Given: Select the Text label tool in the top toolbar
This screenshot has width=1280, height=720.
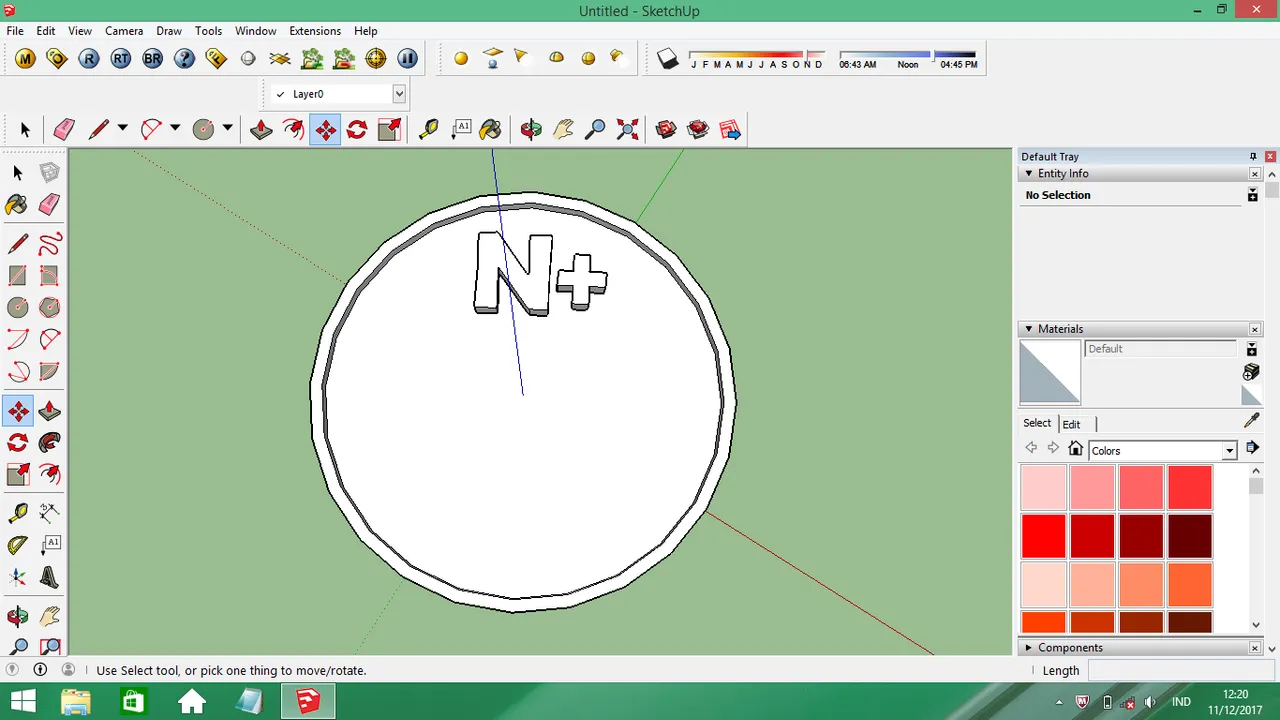Looking at the screenshot, I should click(460, 129).
